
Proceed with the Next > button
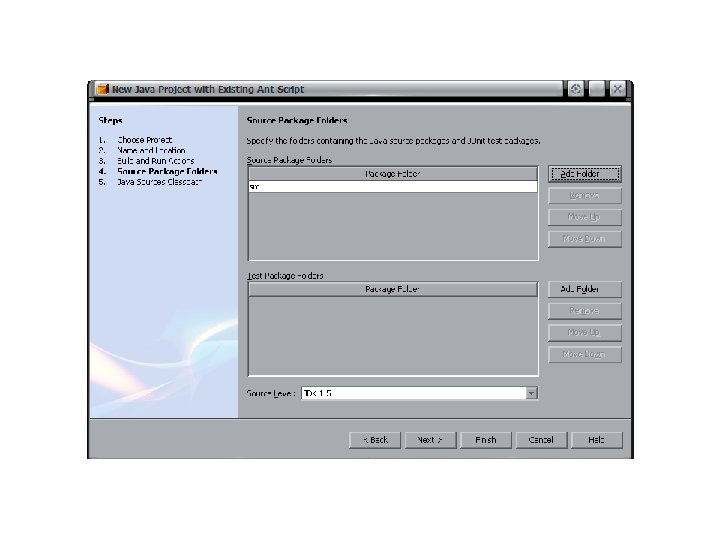[x=430, y=440]
